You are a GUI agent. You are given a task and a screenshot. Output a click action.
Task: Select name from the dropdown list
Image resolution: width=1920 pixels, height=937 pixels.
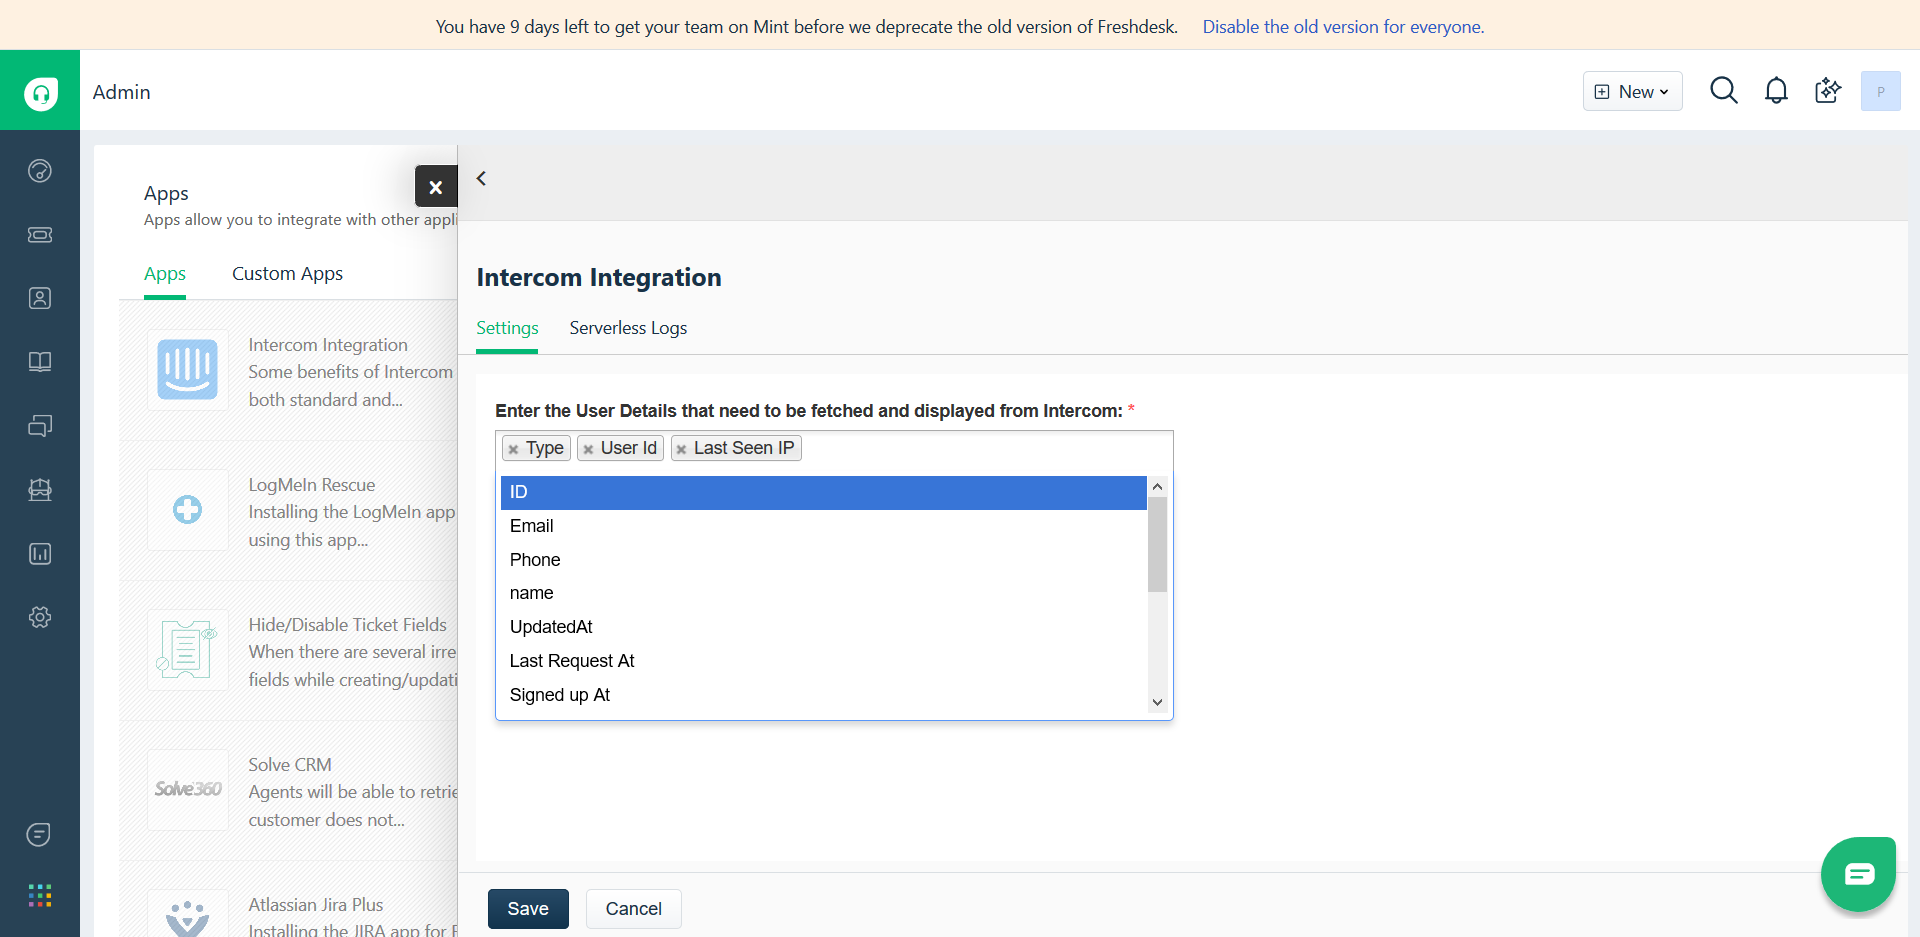tap(823, 593)
